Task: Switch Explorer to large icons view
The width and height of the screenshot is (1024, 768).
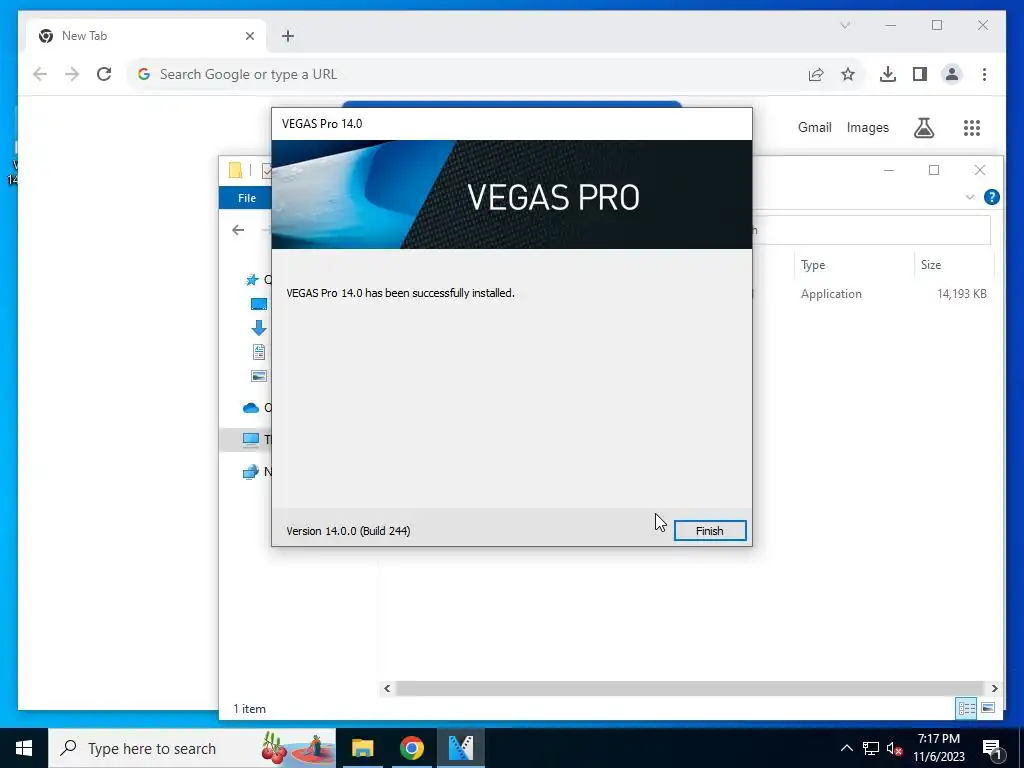Action: click(988, 708)
